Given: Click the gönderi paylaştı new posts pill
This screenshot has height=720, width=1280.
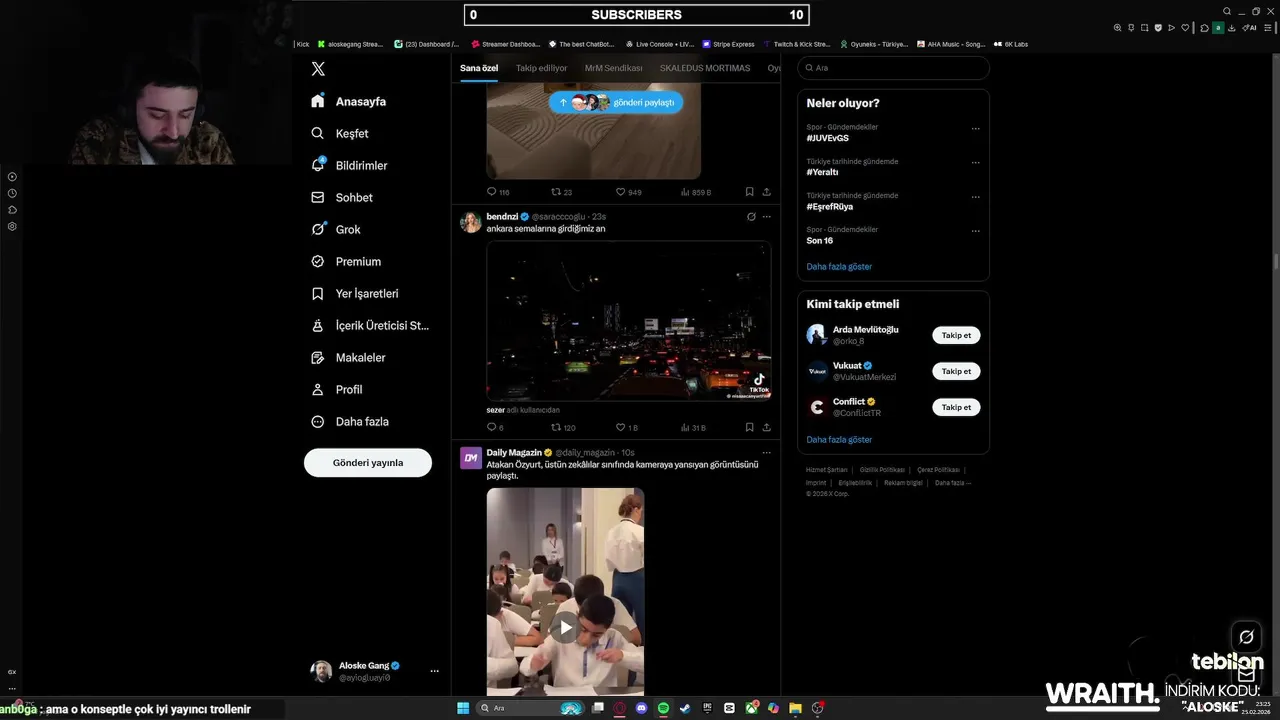Looking at the screenshot, I should coord(616,102).
